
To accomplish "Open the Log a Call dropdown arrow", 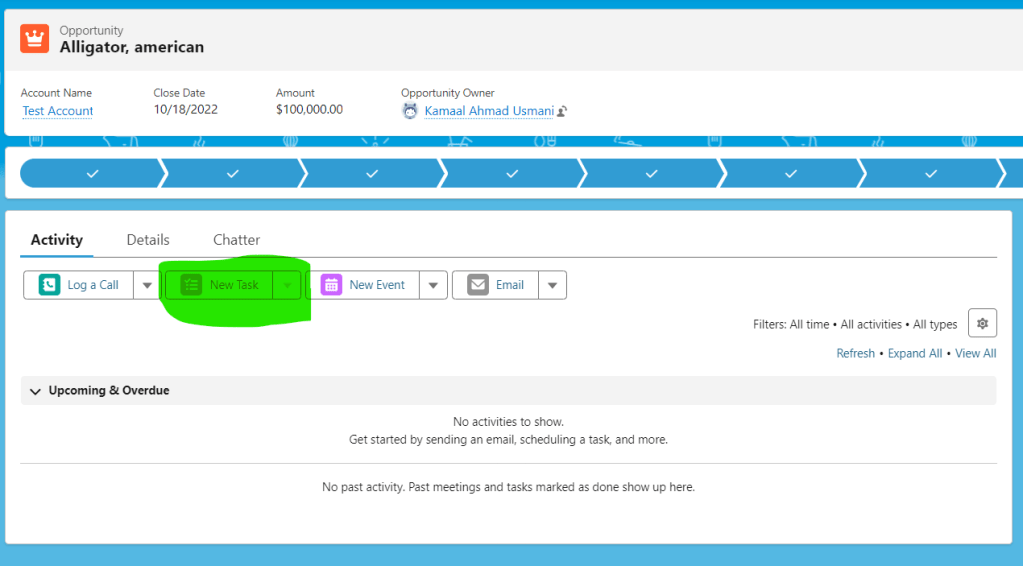I will pyautogui.click(x=147, y=285).
